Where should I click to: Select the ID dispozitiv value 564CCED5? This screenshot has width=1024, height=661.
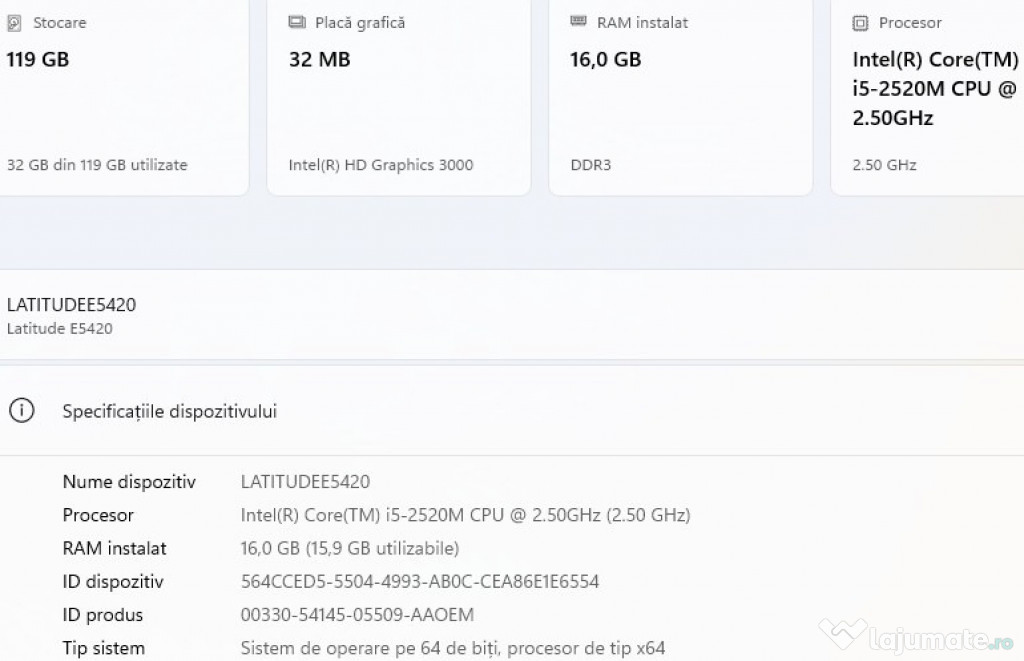click(420, 582)
